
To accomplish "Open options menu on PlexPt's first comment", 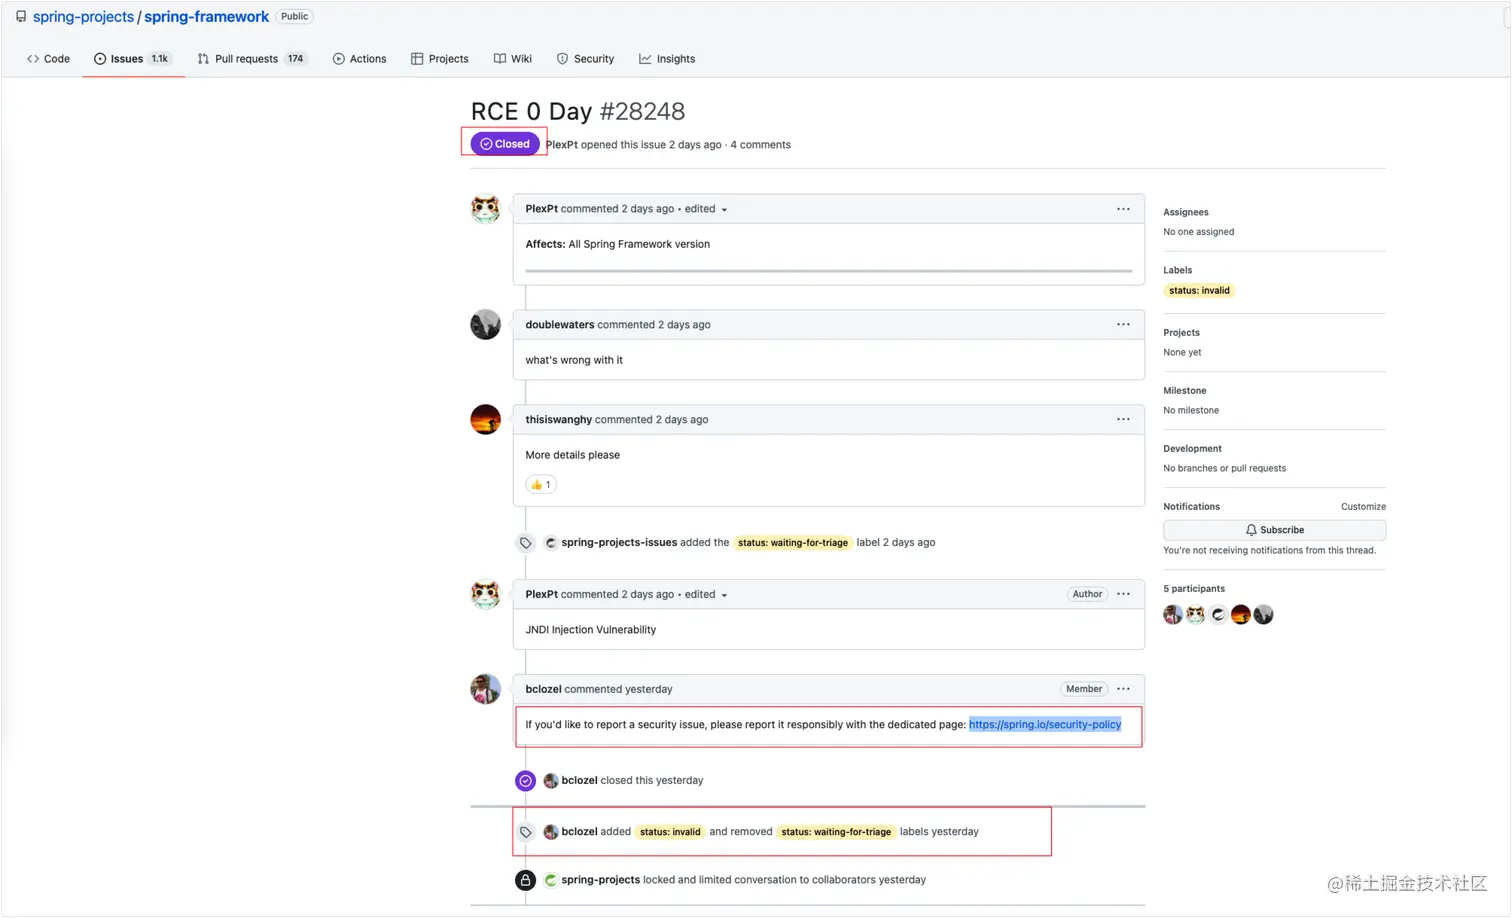I will coord(1123,209).
